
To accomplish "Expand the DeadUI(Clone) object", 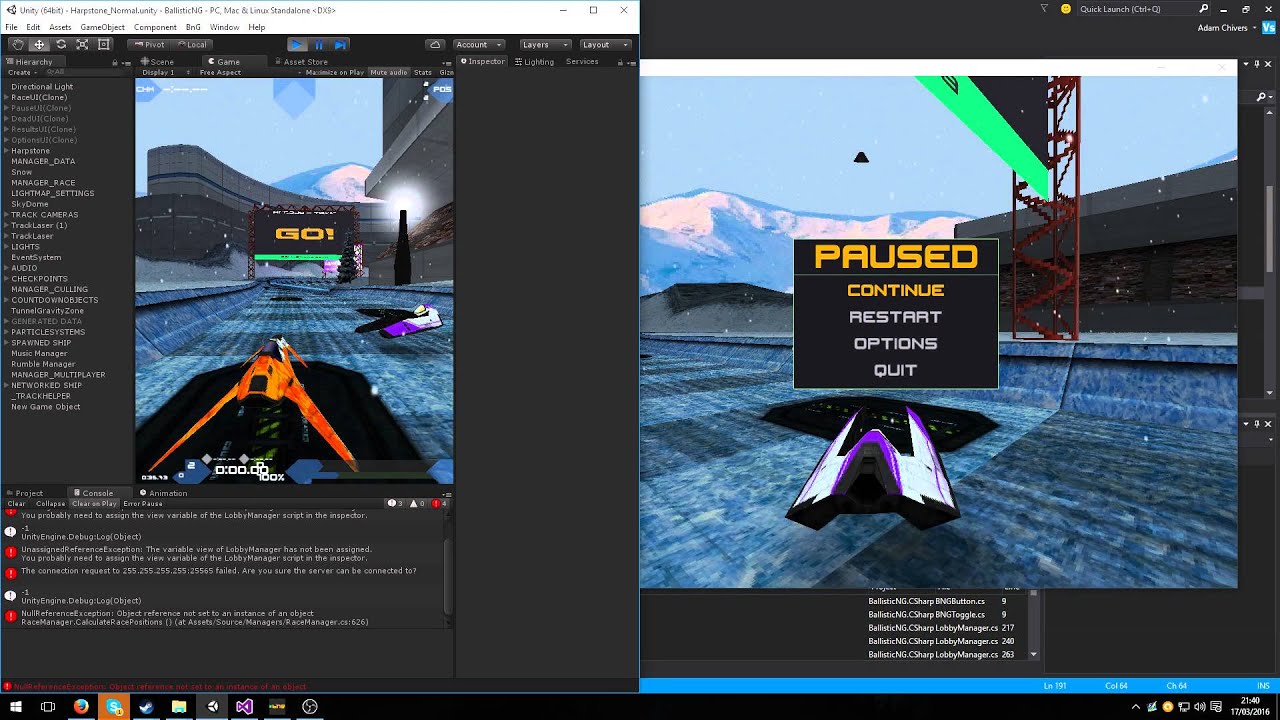I will tap(6, 119).
